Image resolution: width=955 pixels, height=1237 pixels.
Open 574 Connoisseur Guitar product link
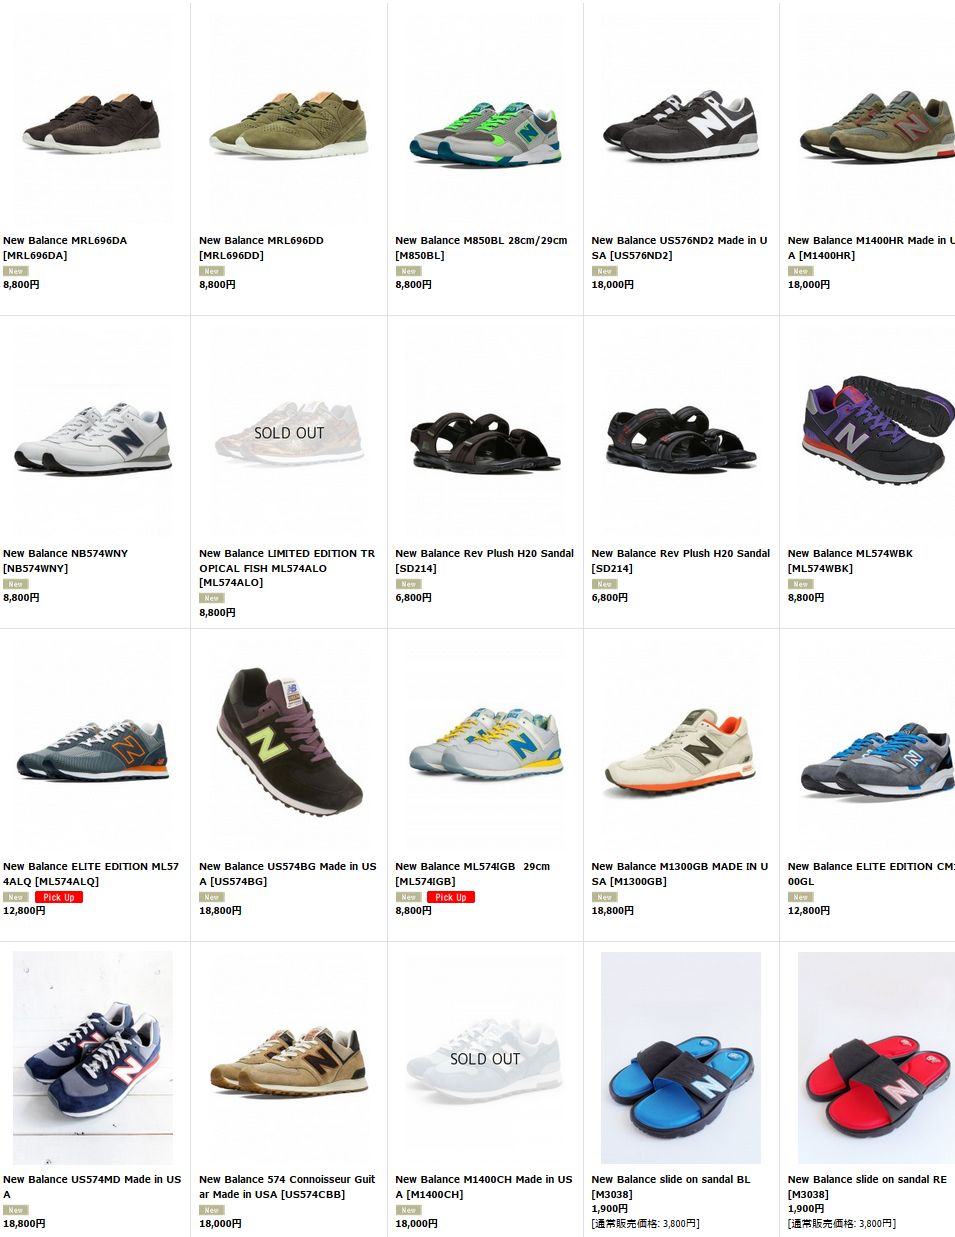[287, 1187]
